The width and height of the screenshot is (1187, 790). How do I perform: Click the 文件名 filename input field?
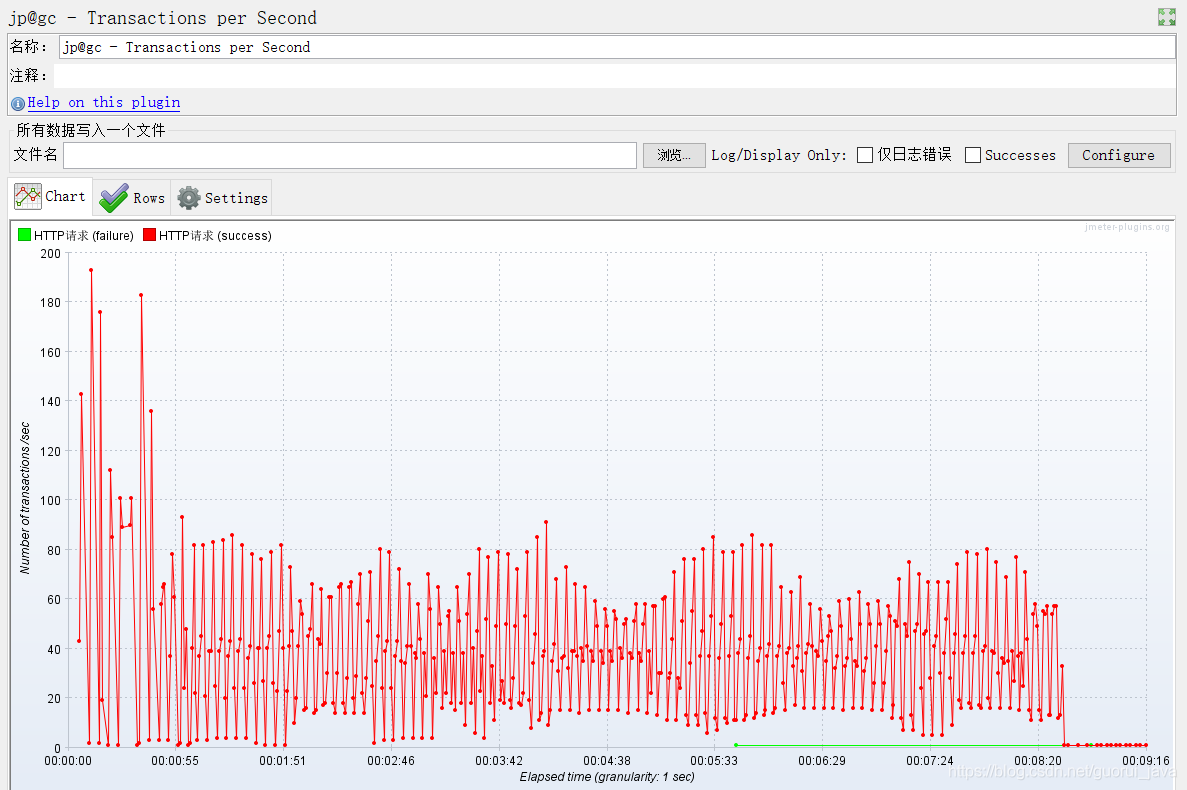[x=350, y=155]
